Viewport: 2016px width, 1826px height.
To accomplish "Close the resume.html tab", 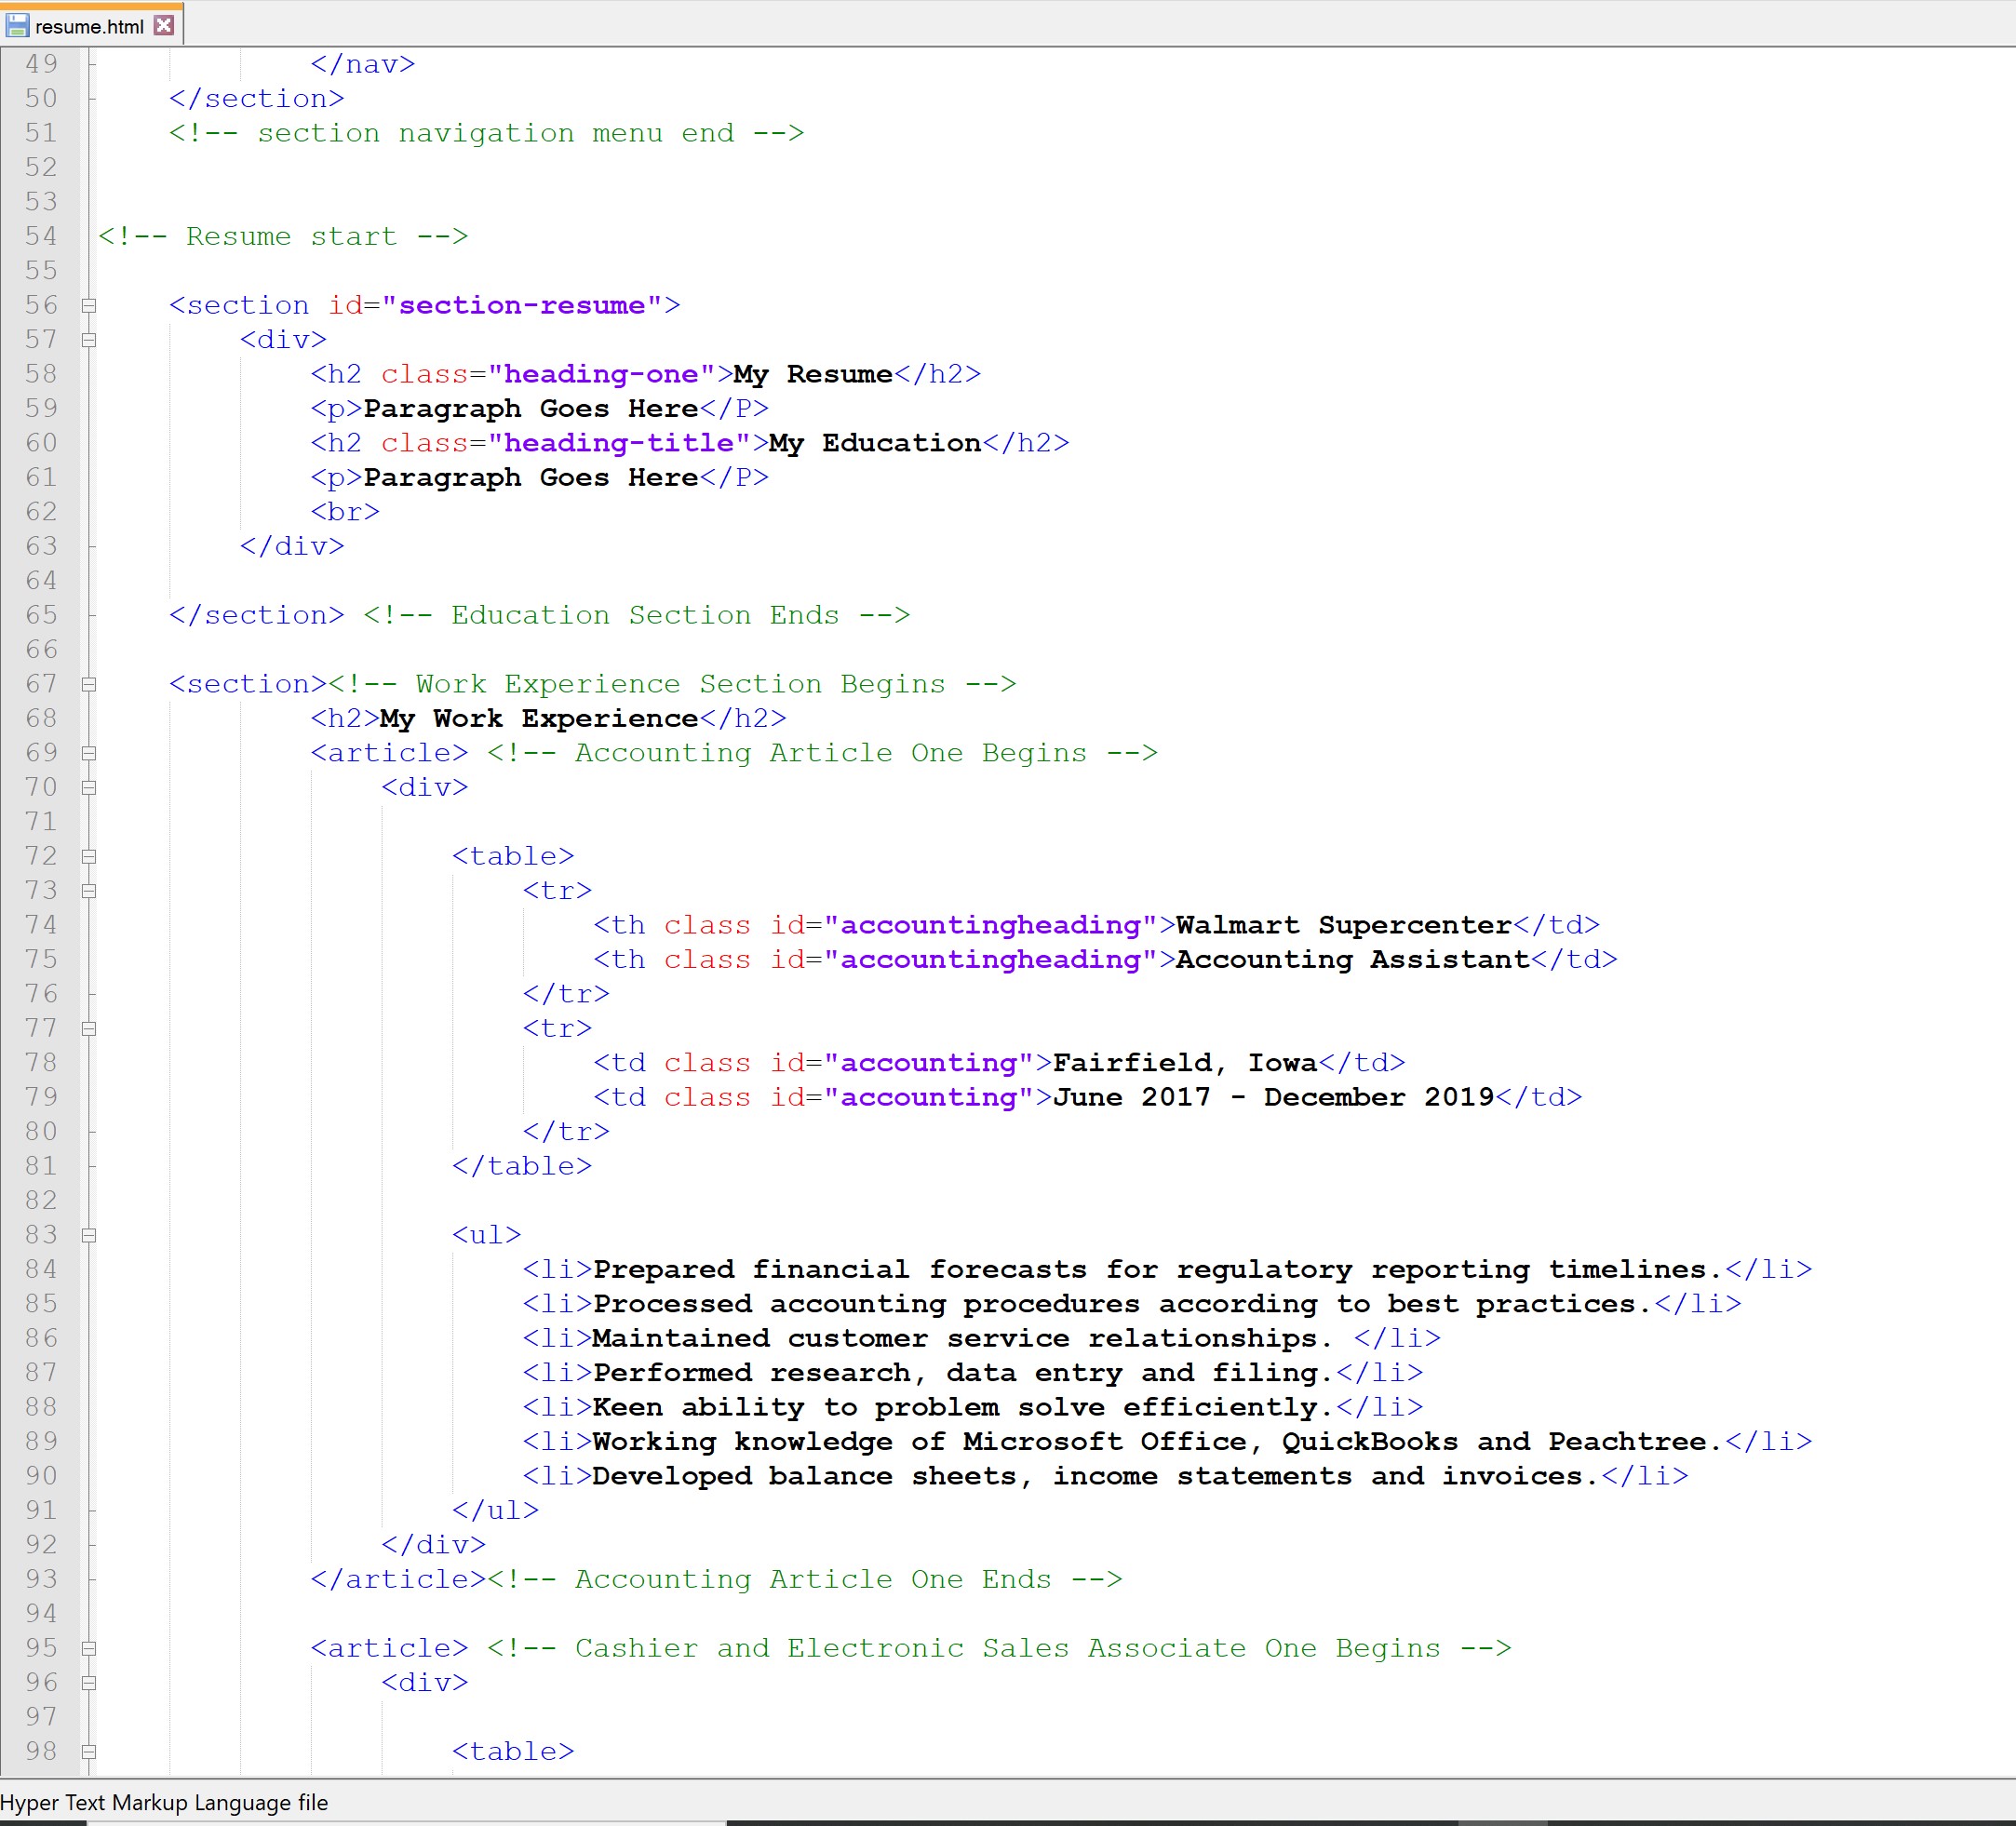I will coord(164,25).
